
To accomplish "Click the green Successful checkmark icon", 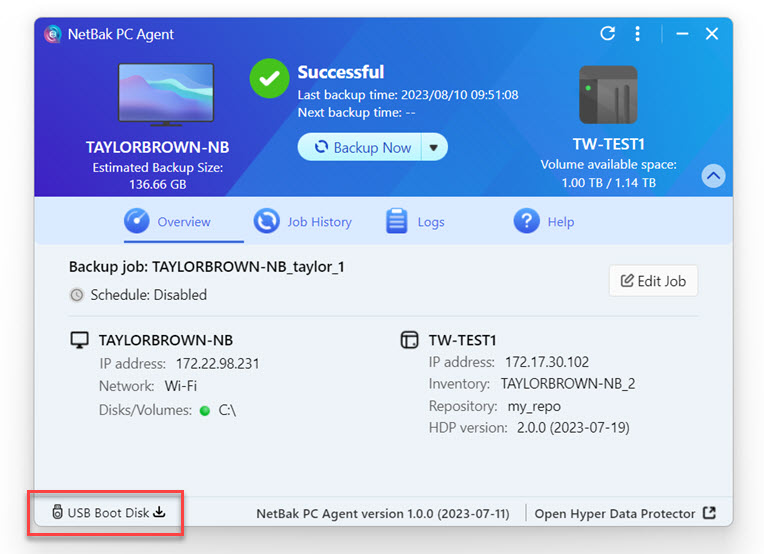I will click(269, 78).
